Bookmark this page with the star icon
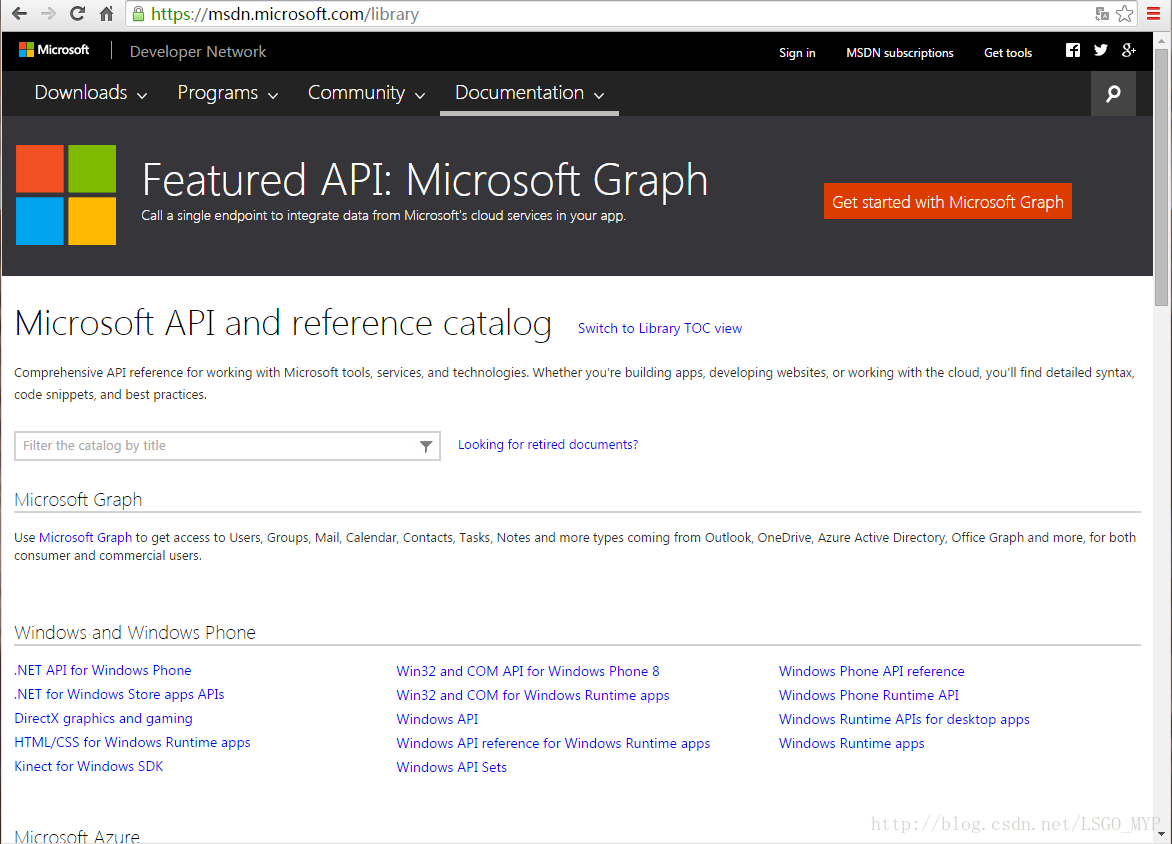 1123,13
